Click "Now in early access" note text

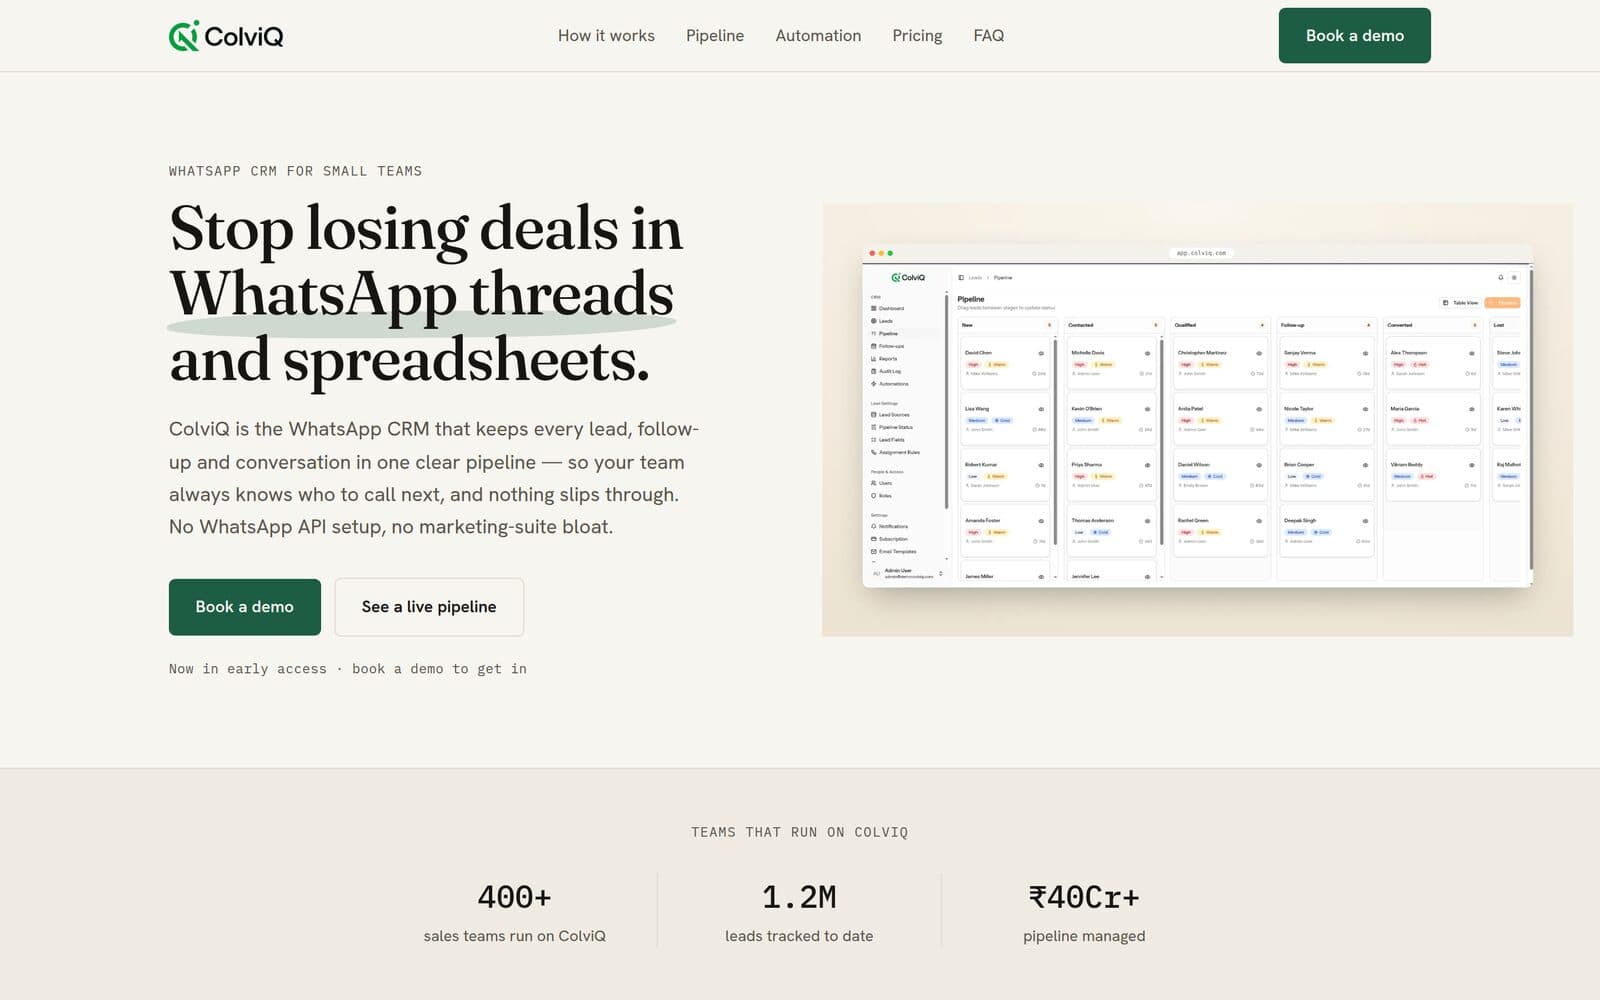(x=347, y=669)
